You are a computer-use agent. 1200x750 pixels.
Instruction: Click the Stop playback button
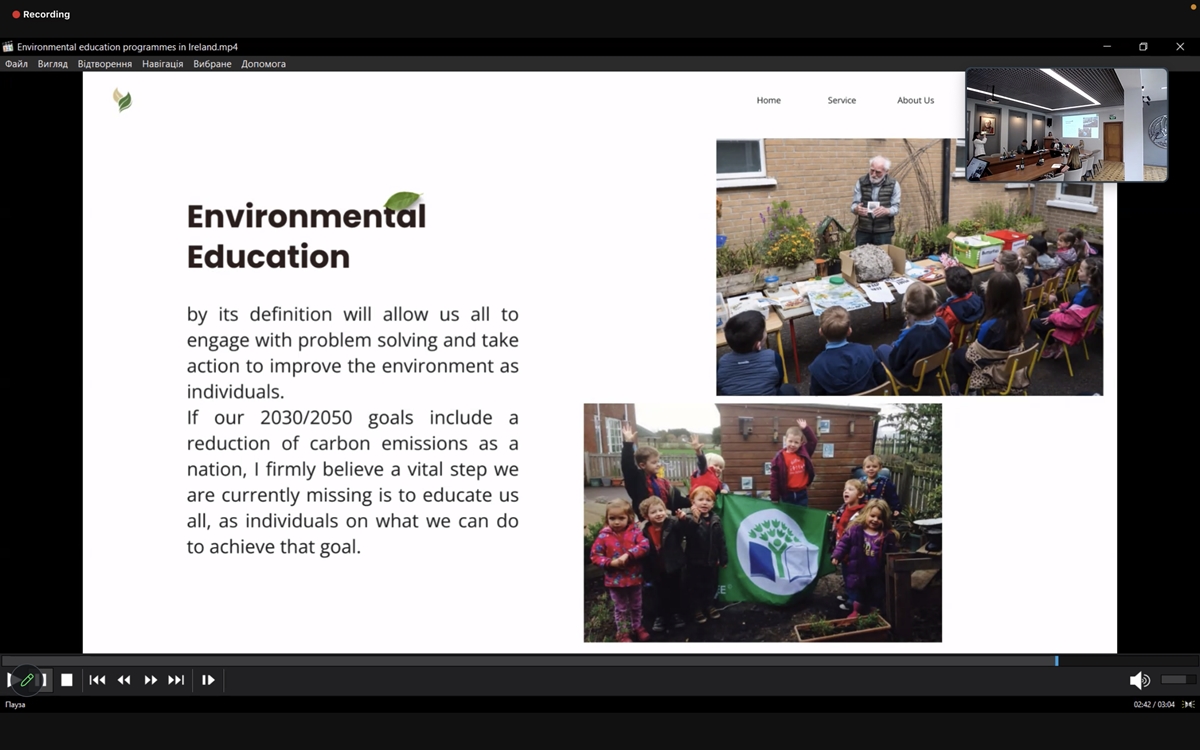tap(67, 680)
